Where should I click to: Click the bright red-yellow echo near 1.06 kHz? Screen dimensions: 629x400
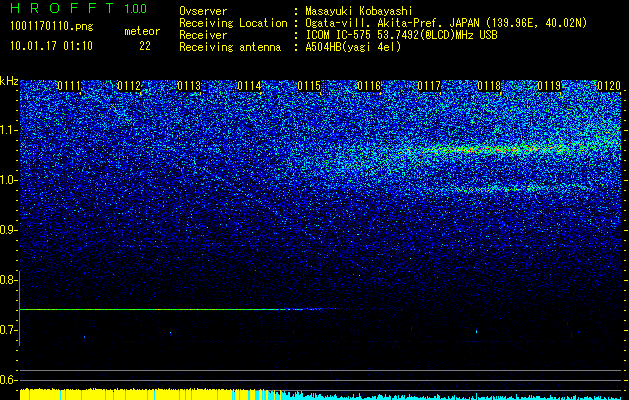point(491,150)
